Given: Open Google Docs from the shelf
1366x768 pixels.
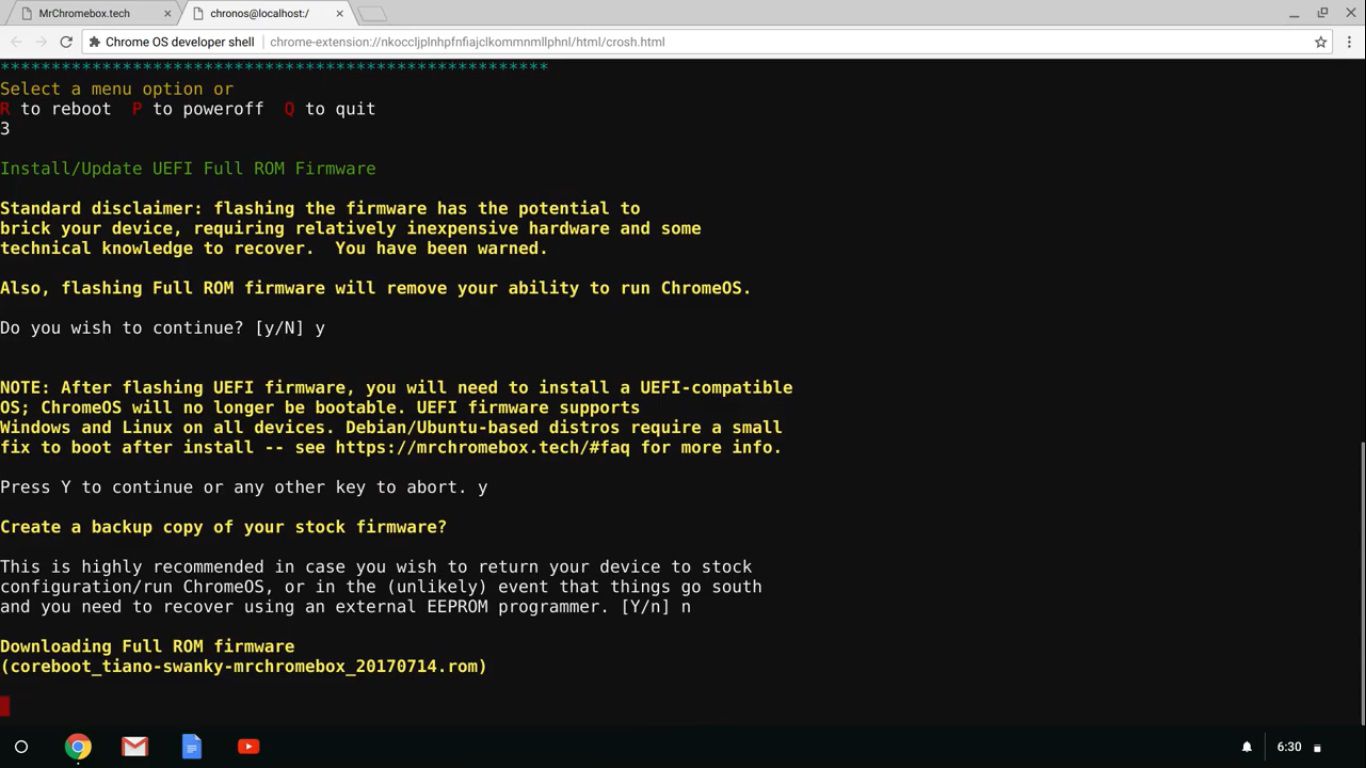Looking at the screenshot, I should [x=192, y=747].
